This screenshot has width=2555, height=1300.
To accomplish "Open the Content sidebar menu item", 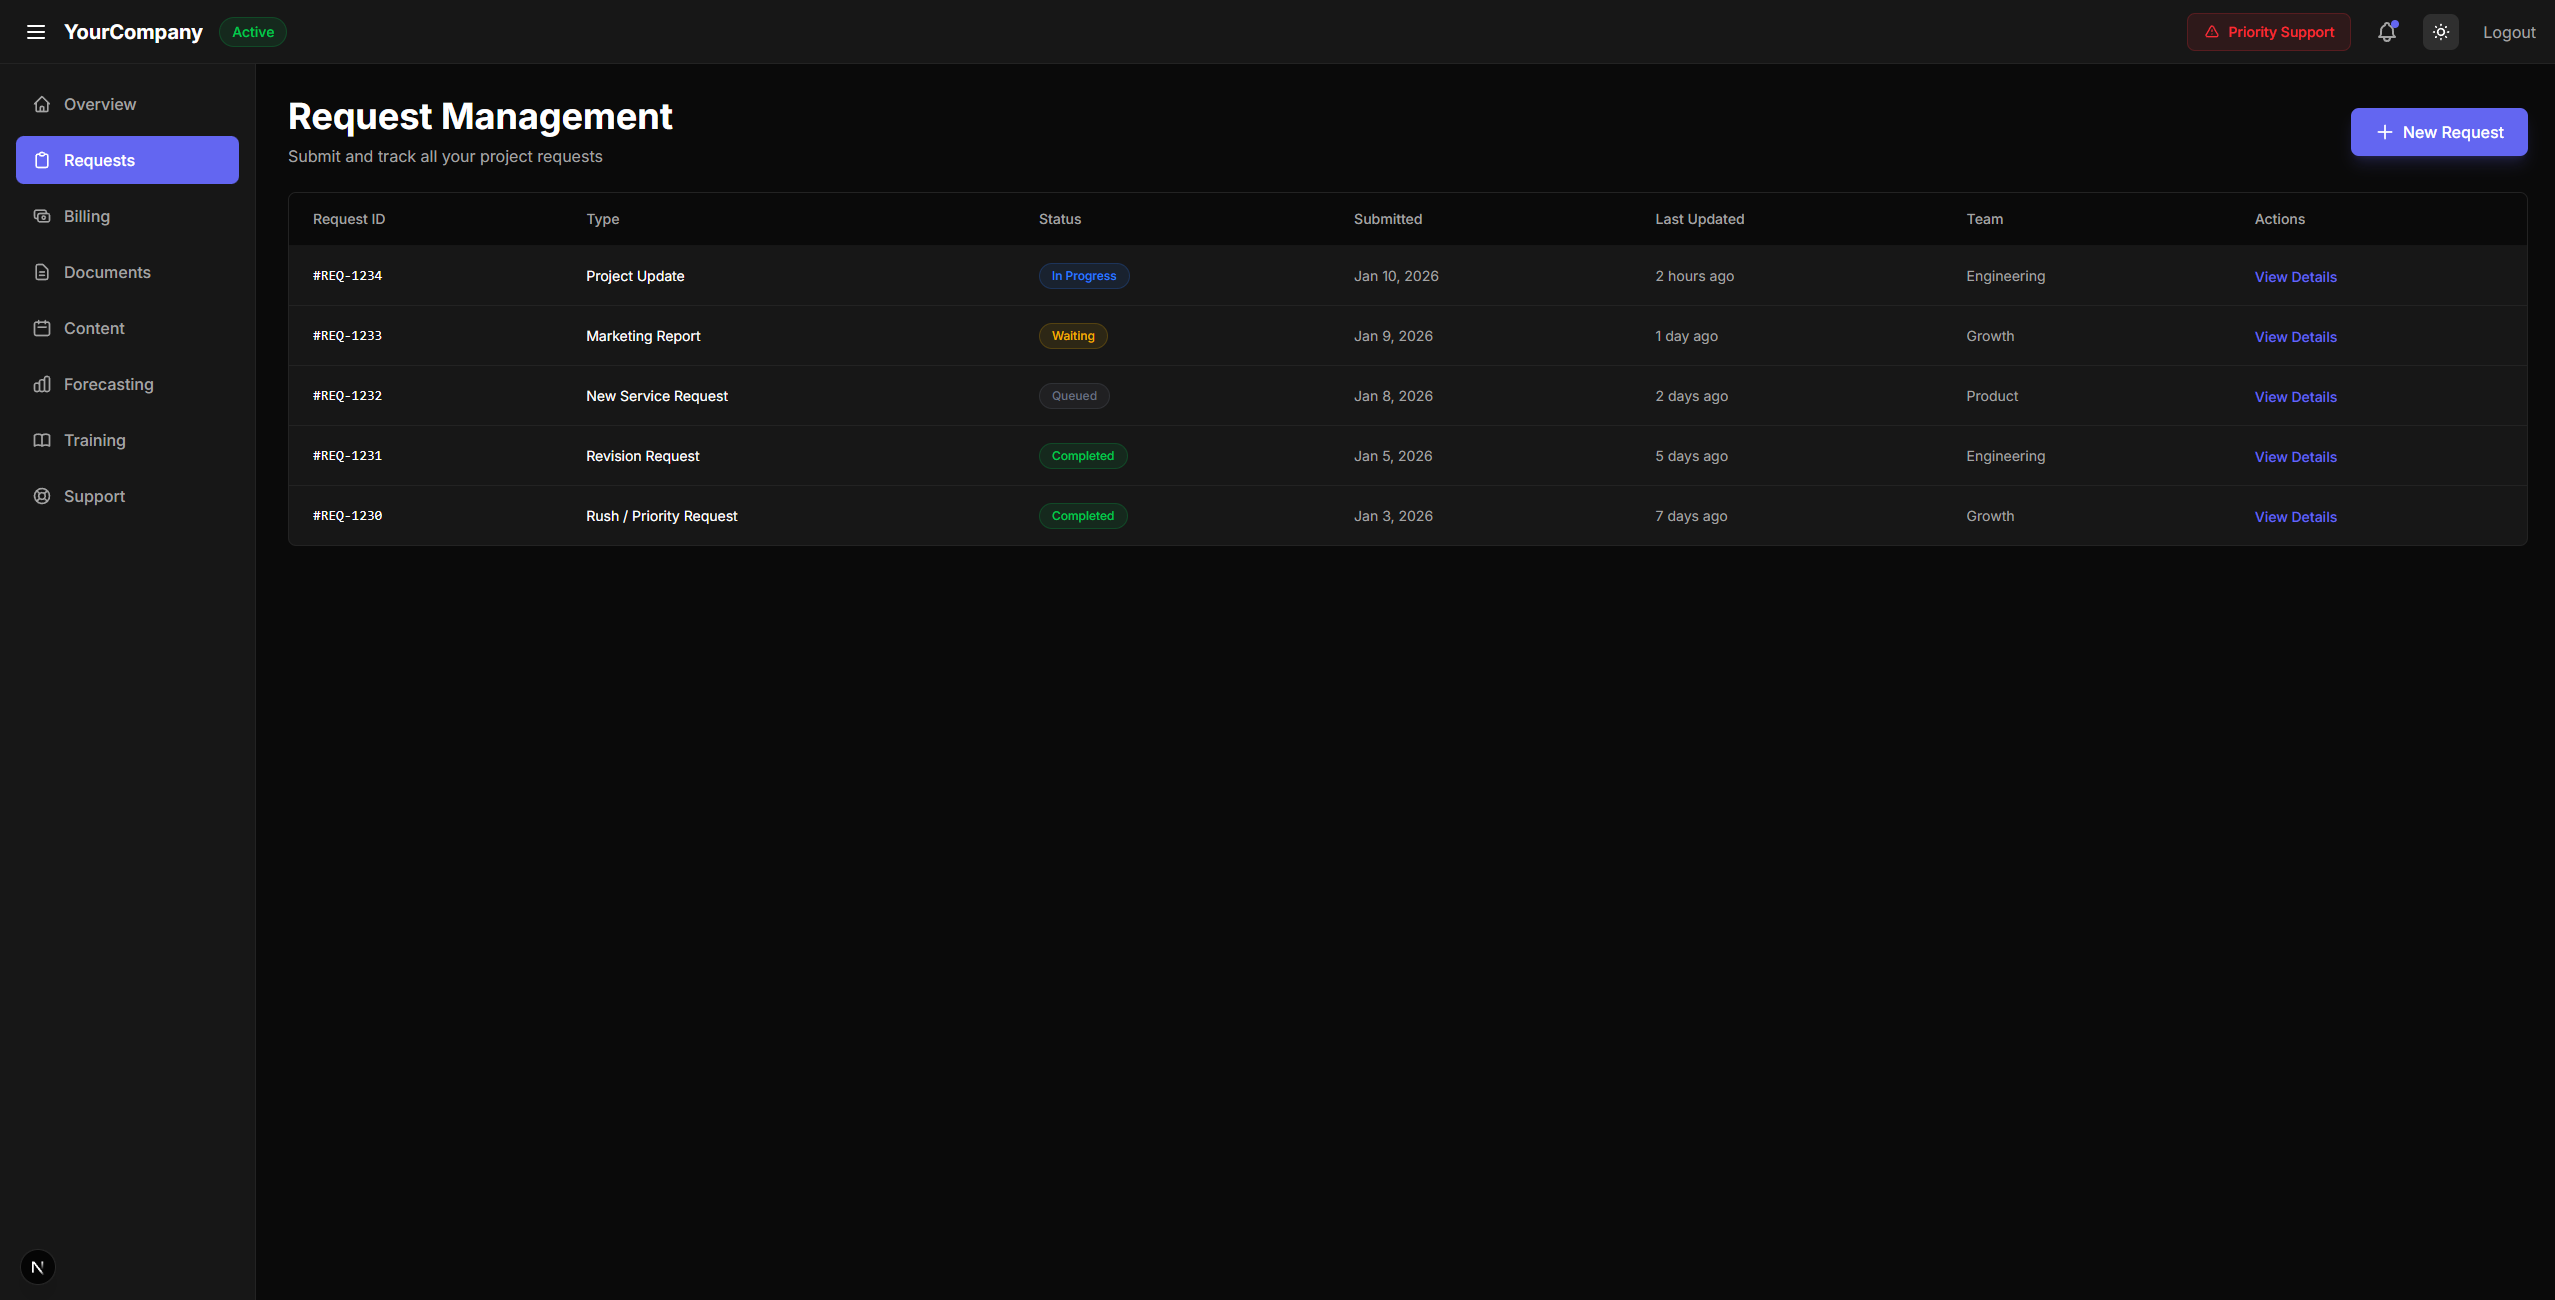I will pos(94,328).
